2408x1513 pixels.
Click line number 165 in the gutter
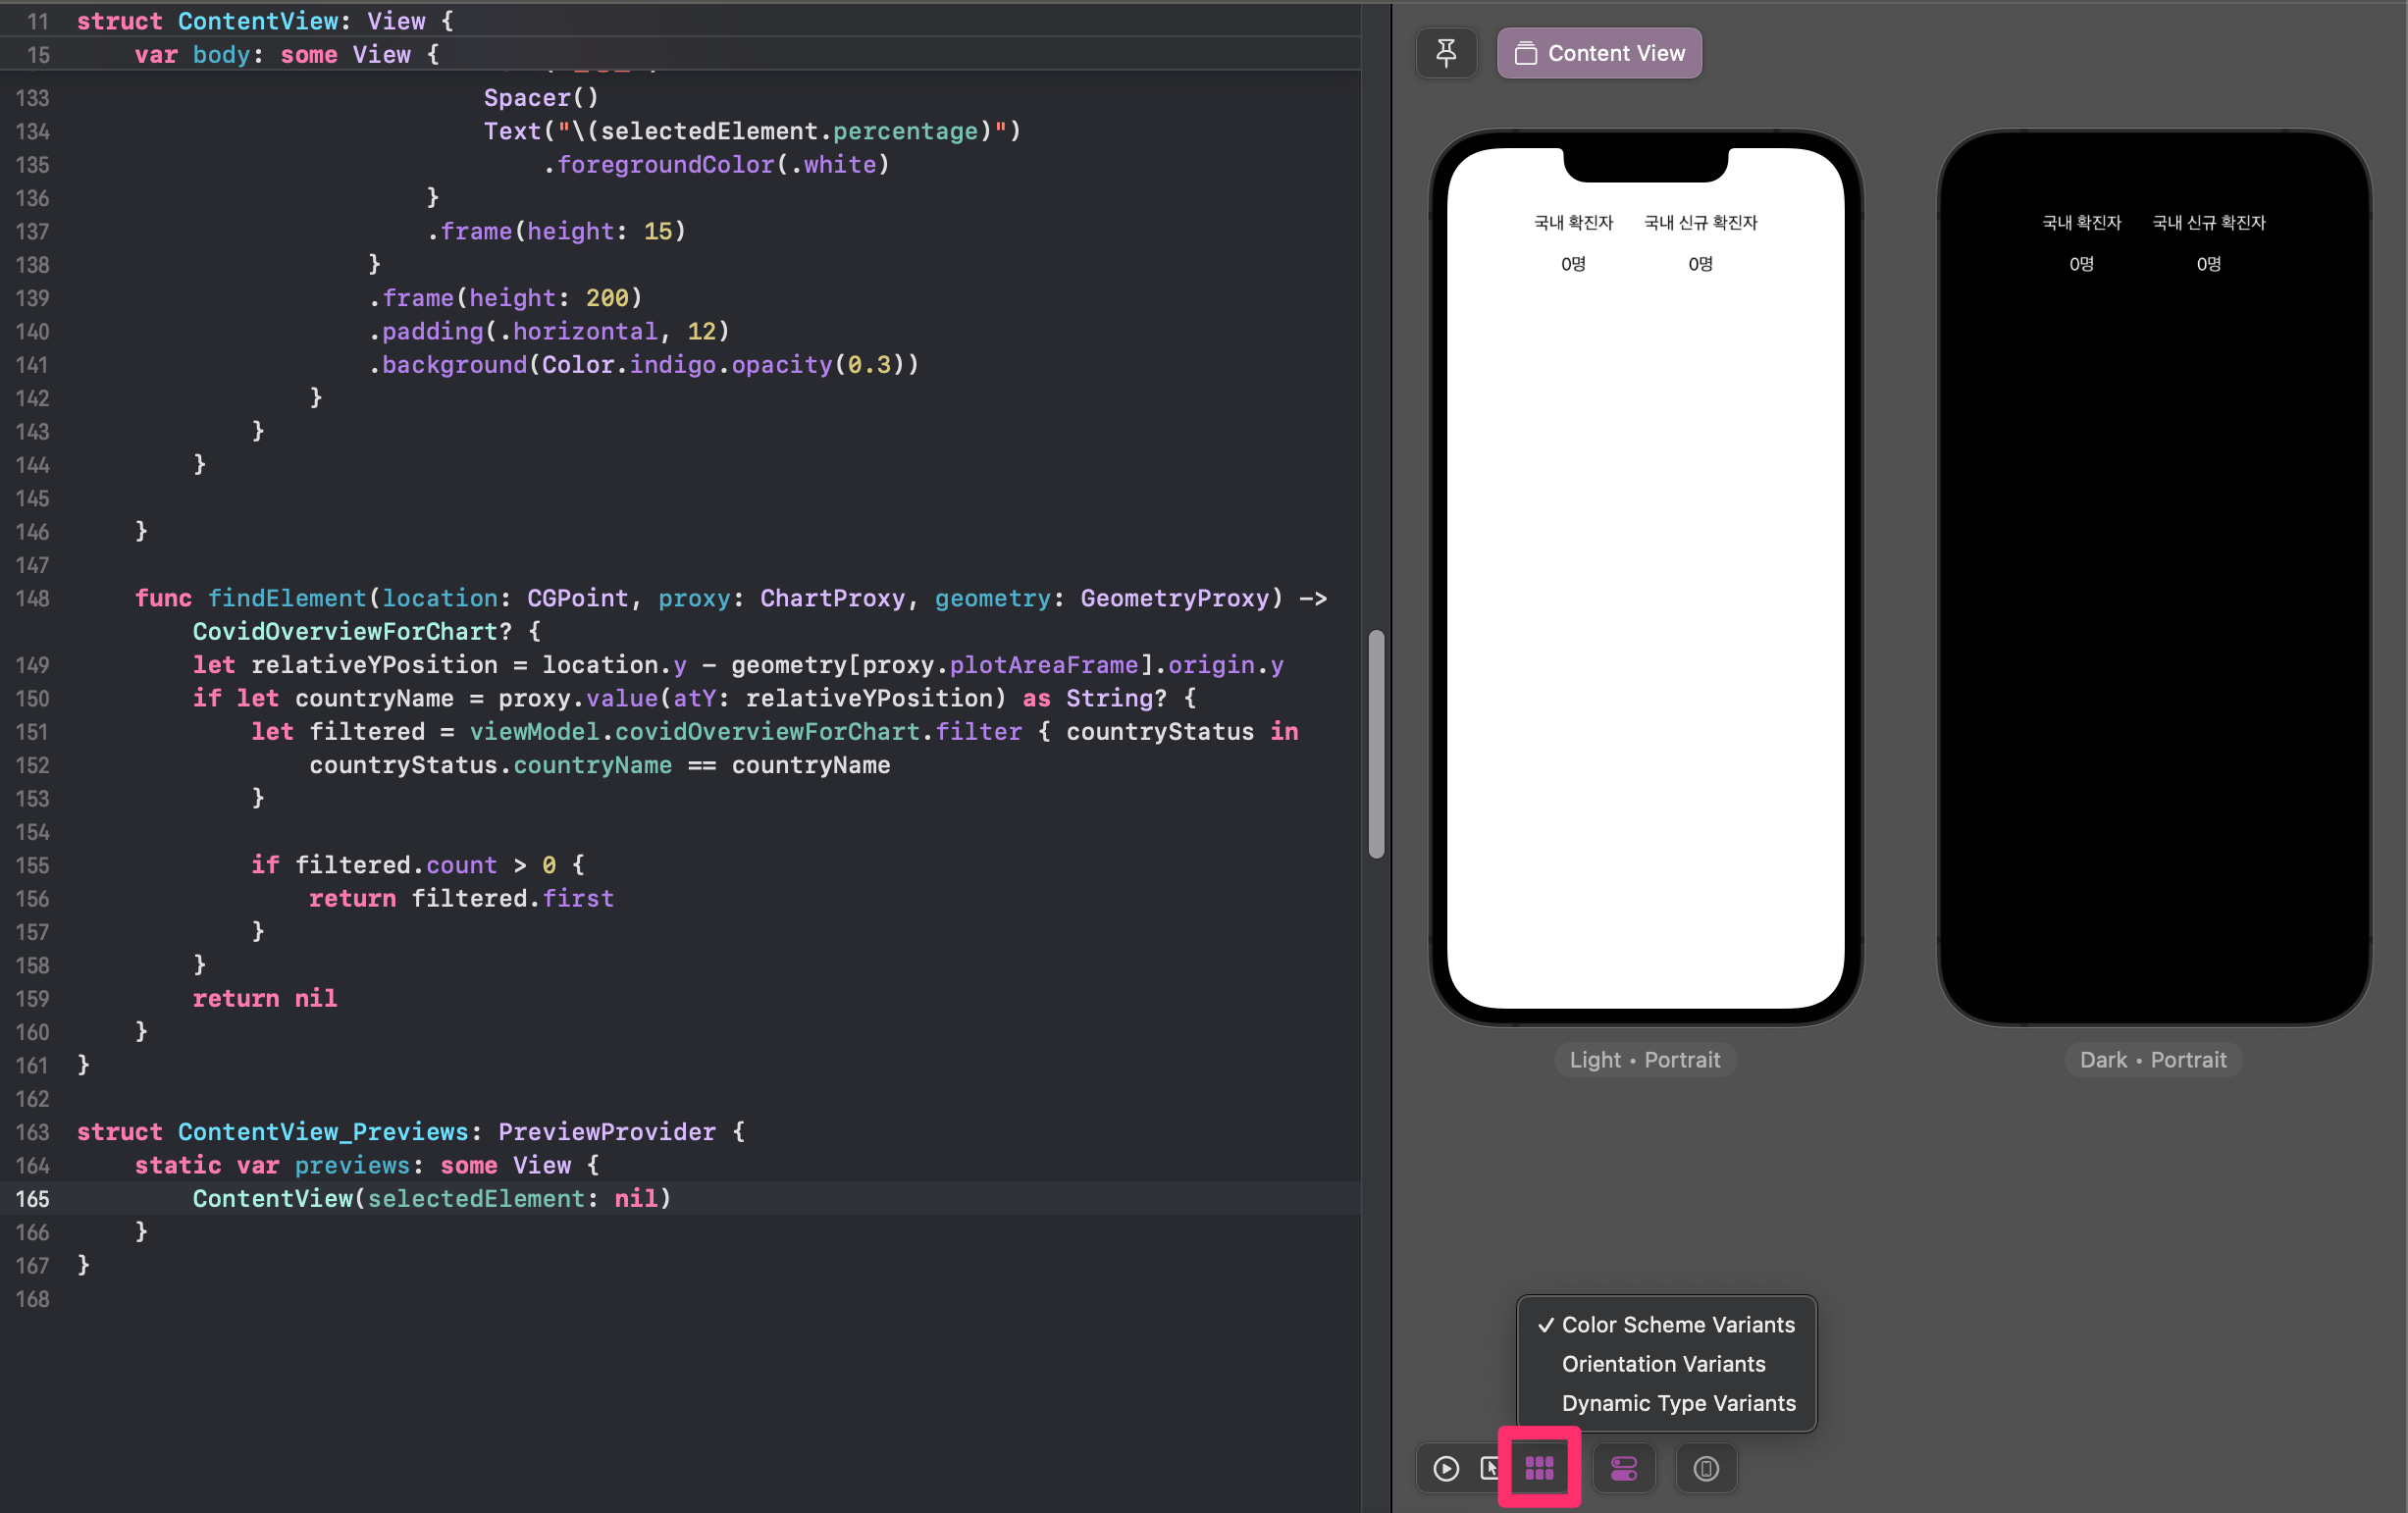(32, 1198)
